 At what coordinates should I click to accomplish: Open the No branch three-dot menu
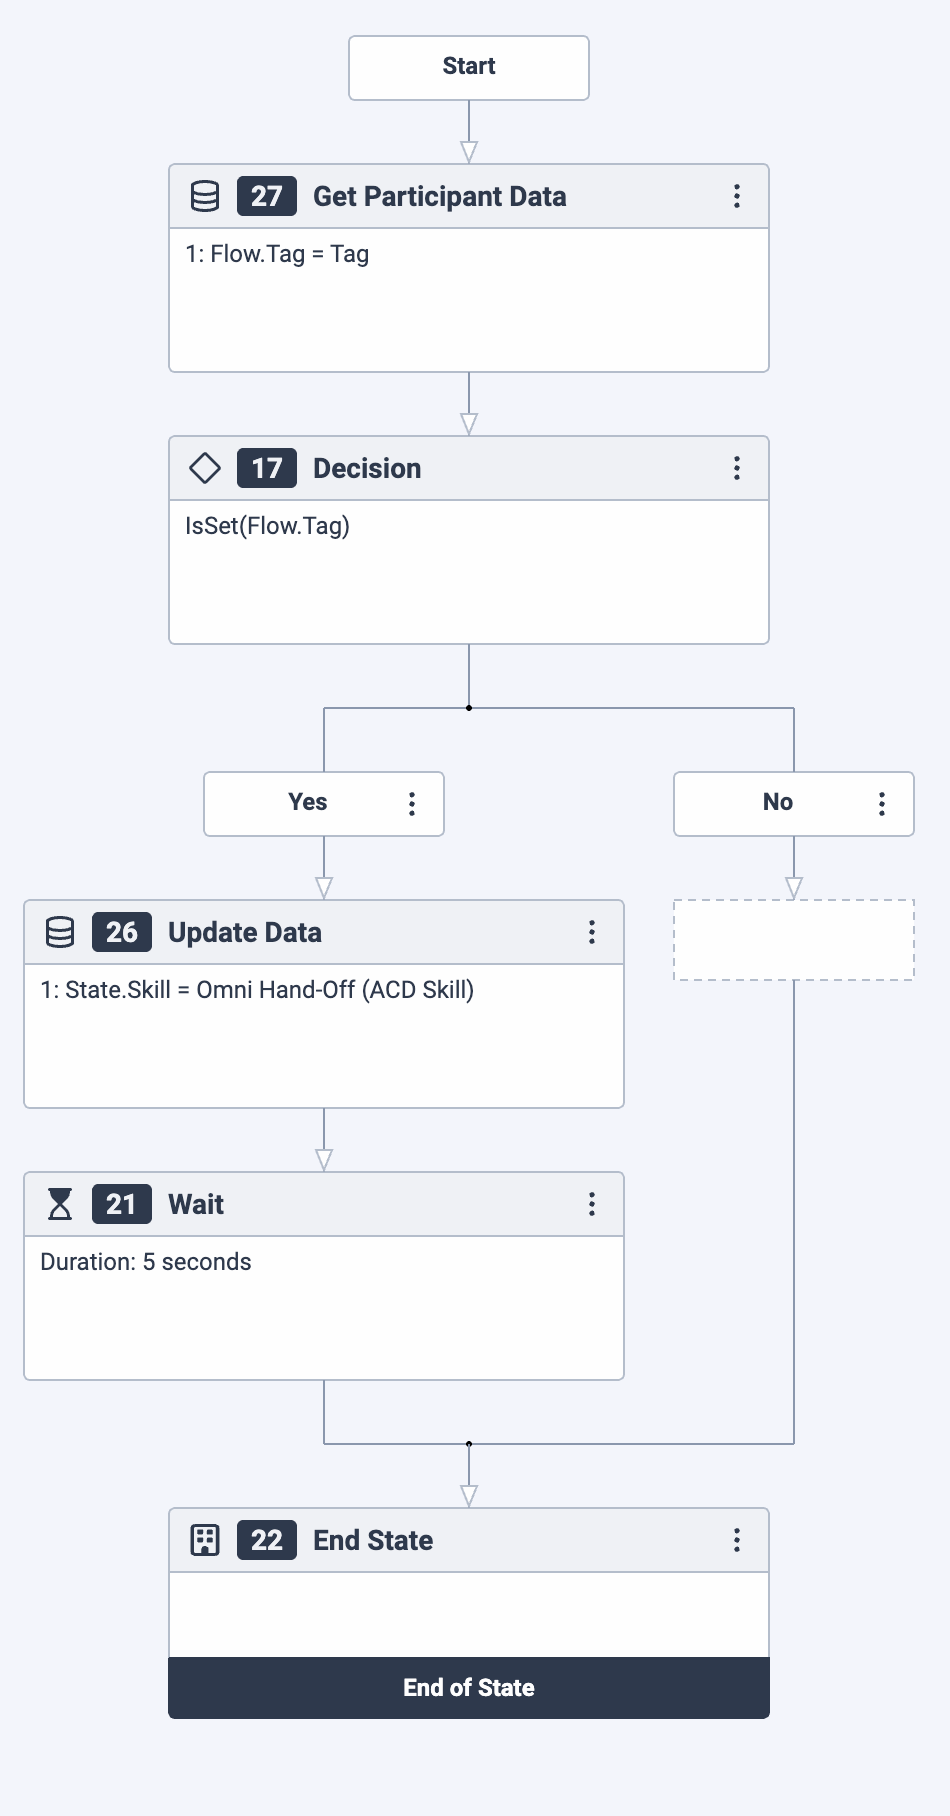coord(882,804)
